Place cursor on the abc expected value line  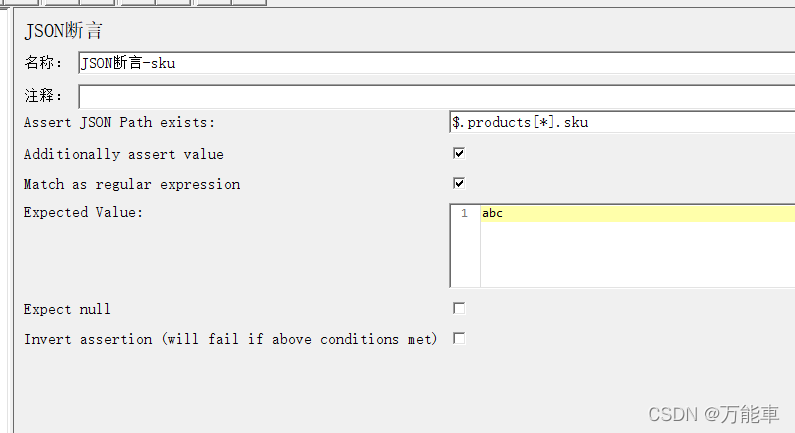(638, 213)
